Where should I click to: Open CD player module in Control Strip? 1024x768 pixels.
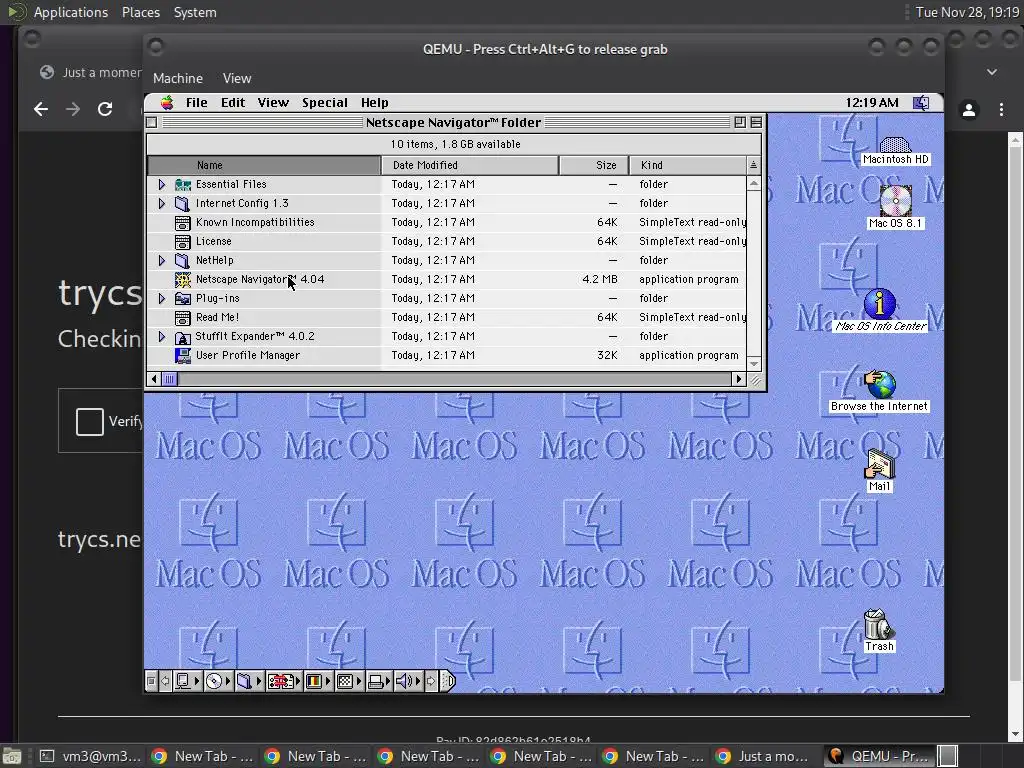[x=218, y=681]
